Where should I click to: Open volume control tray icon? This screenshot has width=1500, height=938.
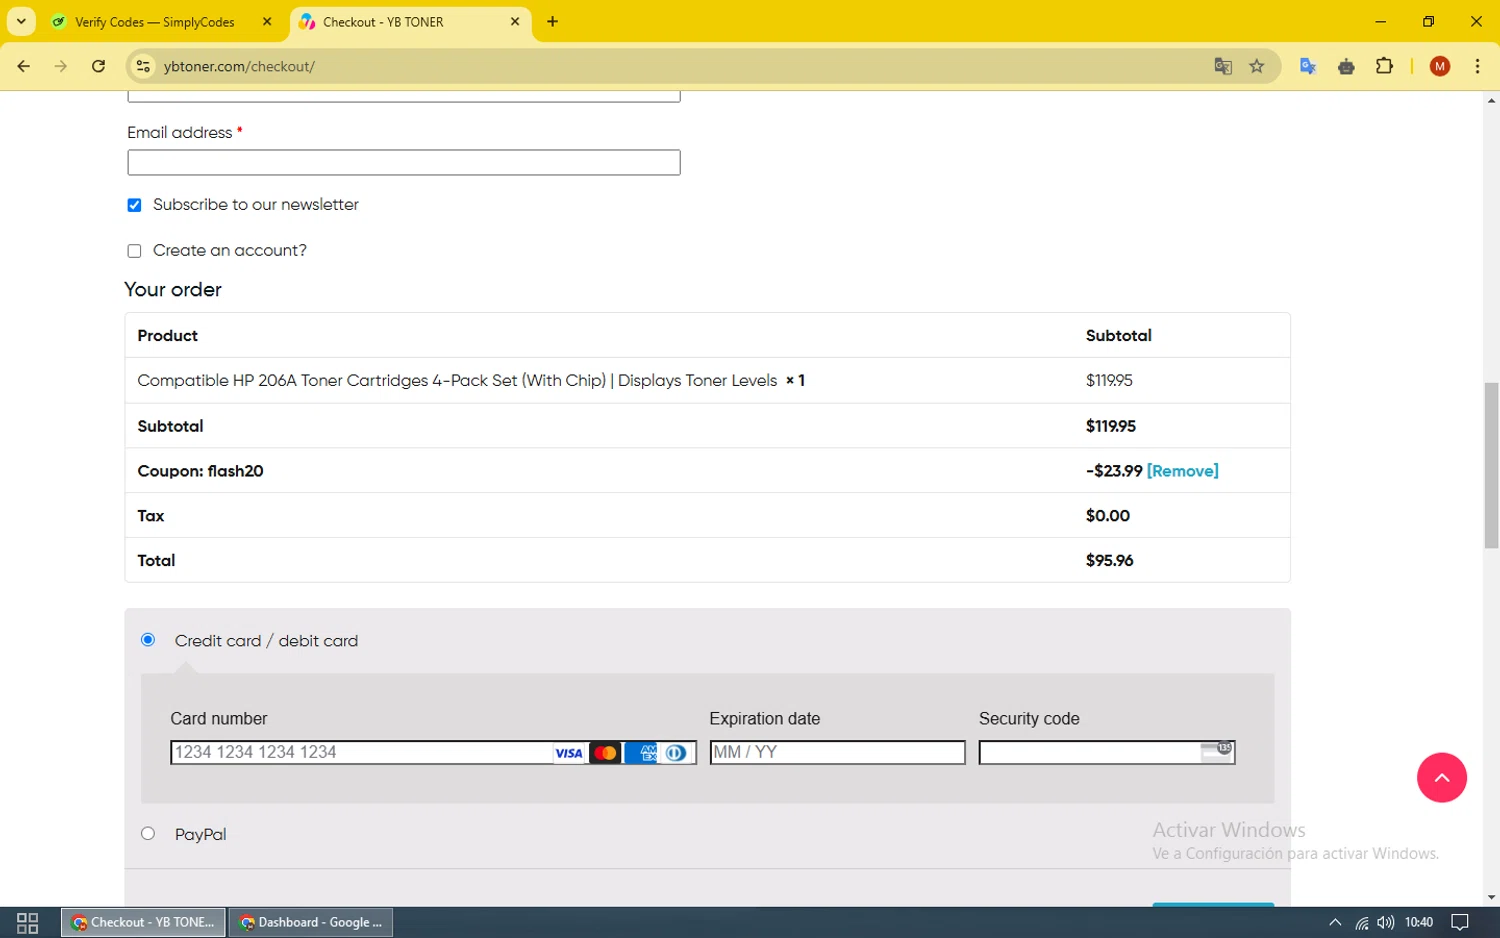(x=1386, y=922)
